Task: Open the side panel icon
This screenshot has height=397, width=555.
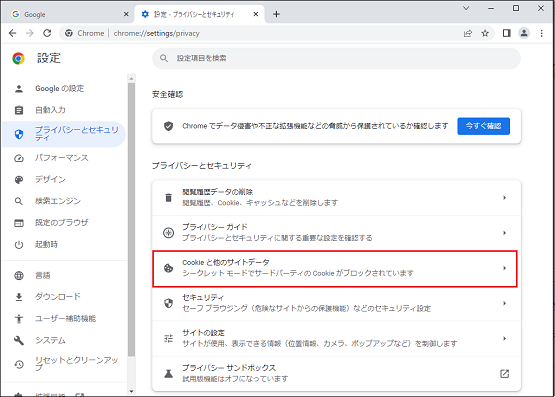Action: (507, 33)
